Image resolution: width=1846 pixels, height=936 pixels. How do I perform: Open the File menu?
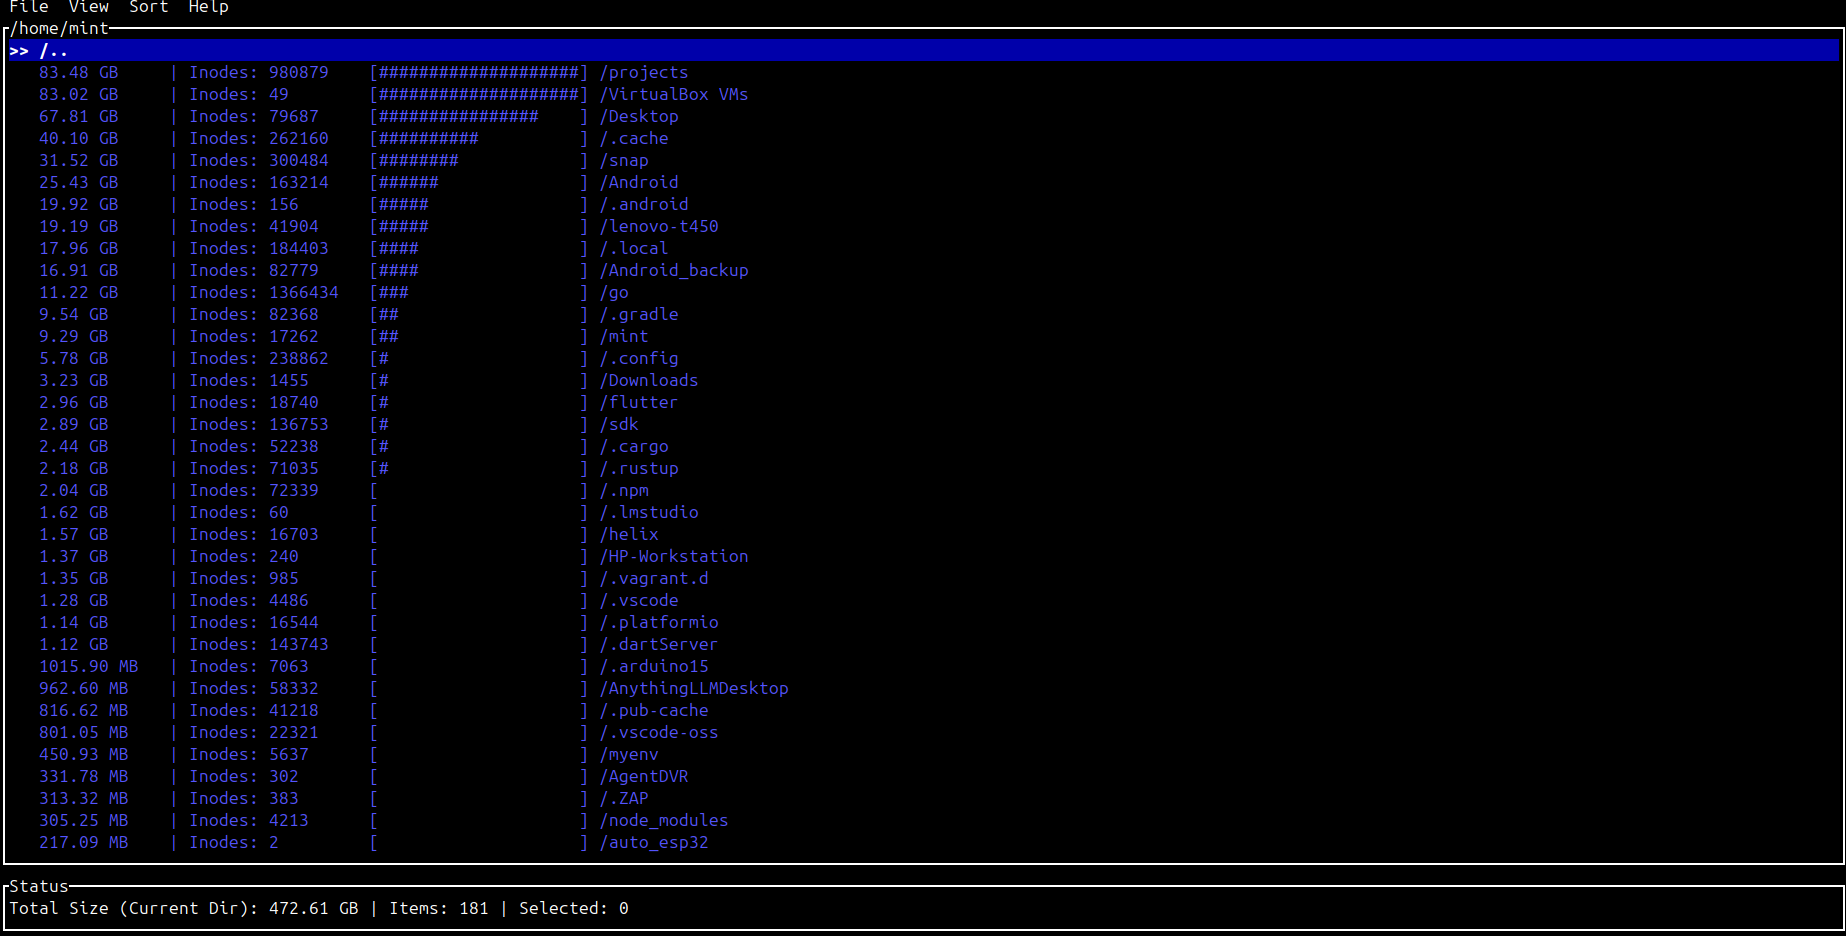pos(29,7)
